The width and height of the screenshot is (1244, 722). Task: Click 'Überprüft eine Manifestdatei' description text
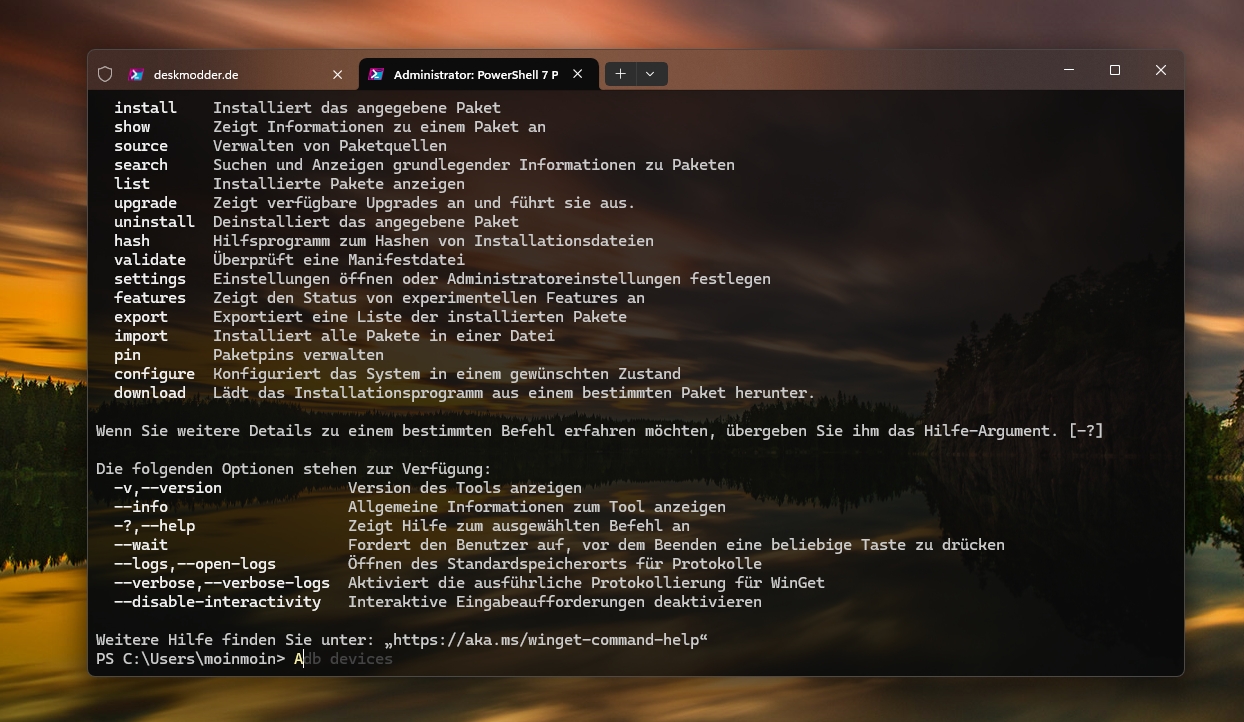point(339,260)
